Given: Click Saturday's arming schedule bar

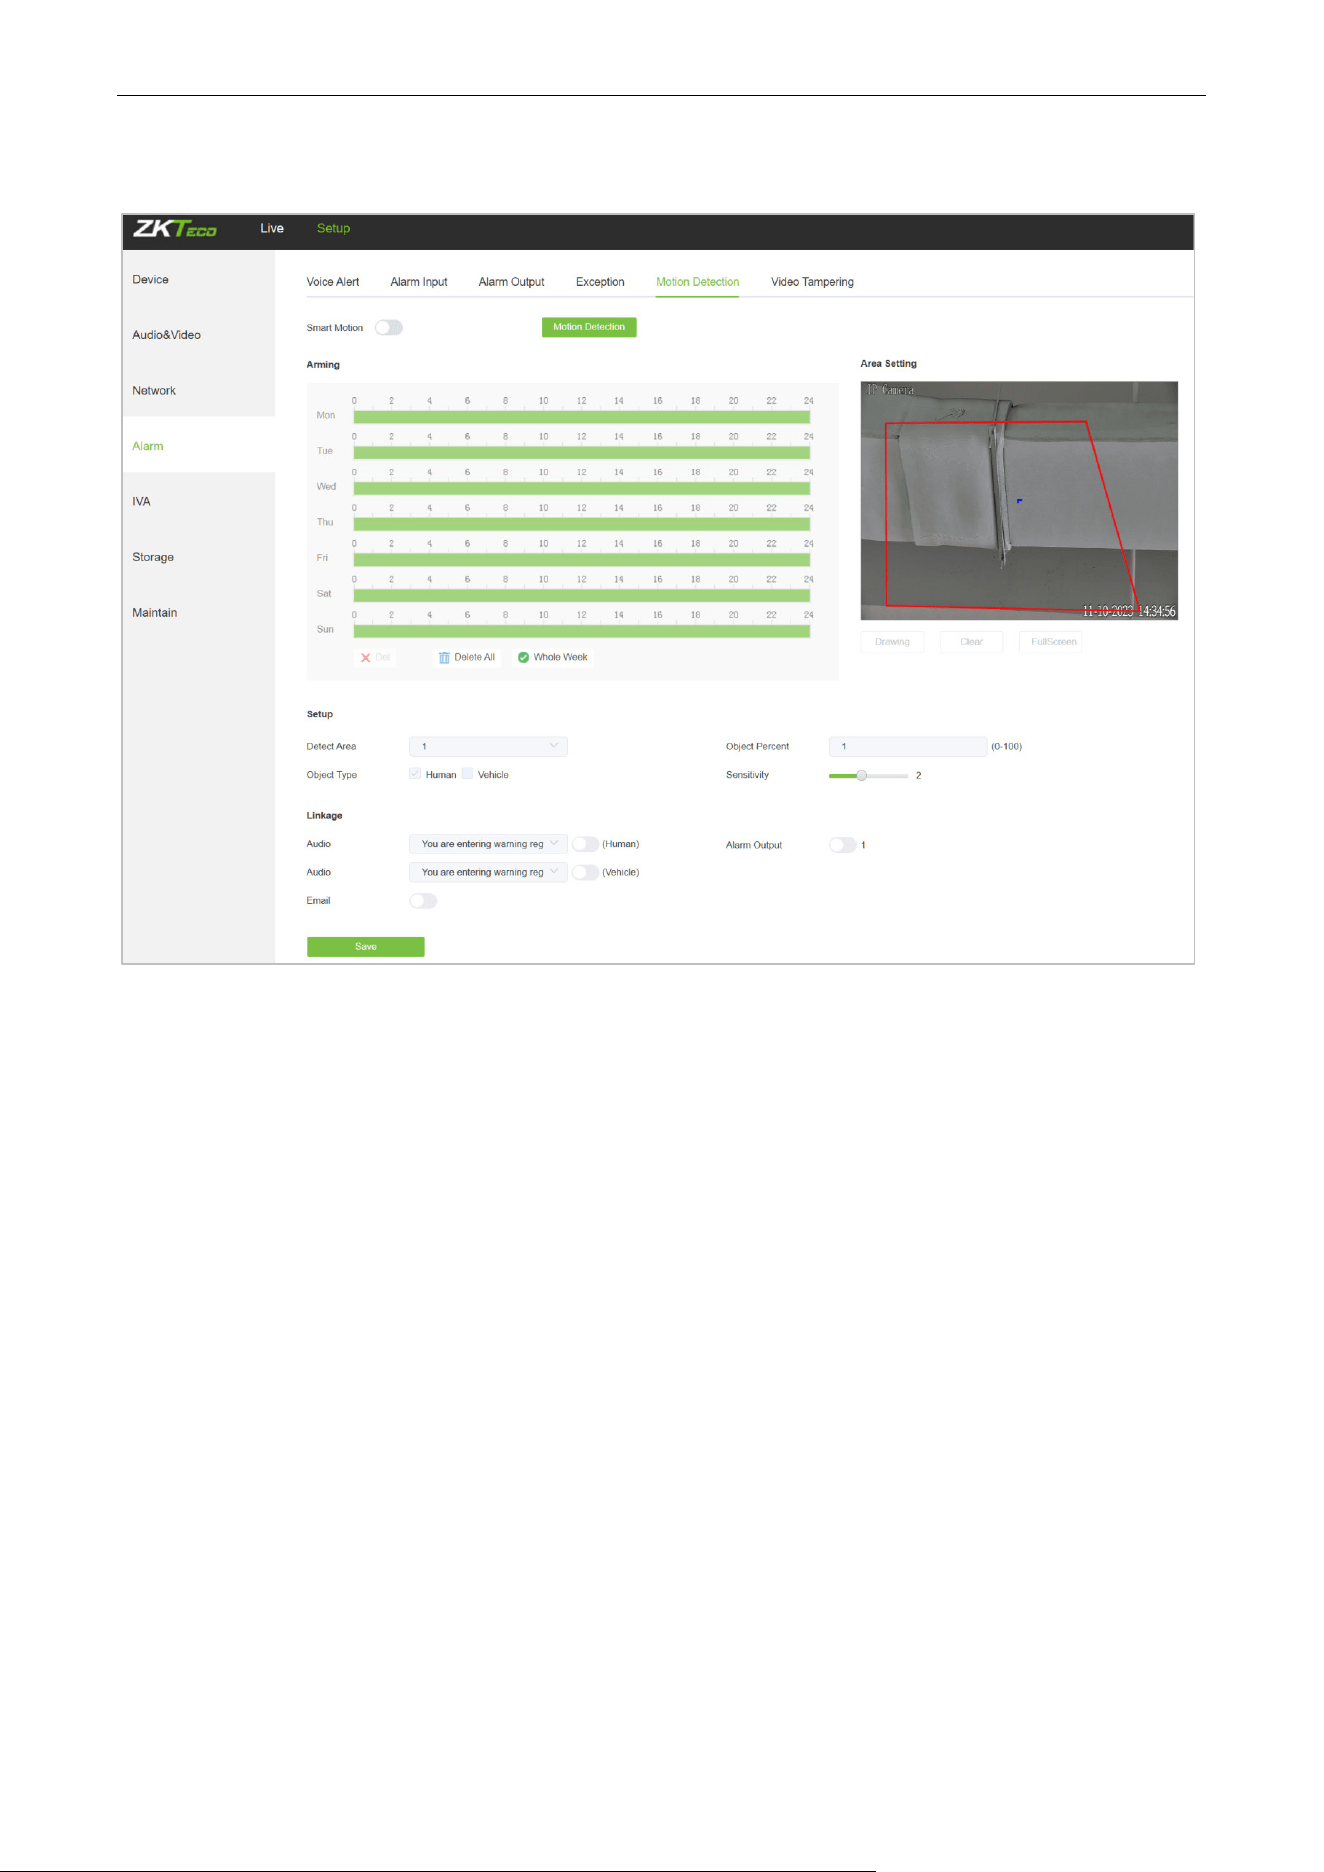Looking at the screenshot, I should (581, 595).
